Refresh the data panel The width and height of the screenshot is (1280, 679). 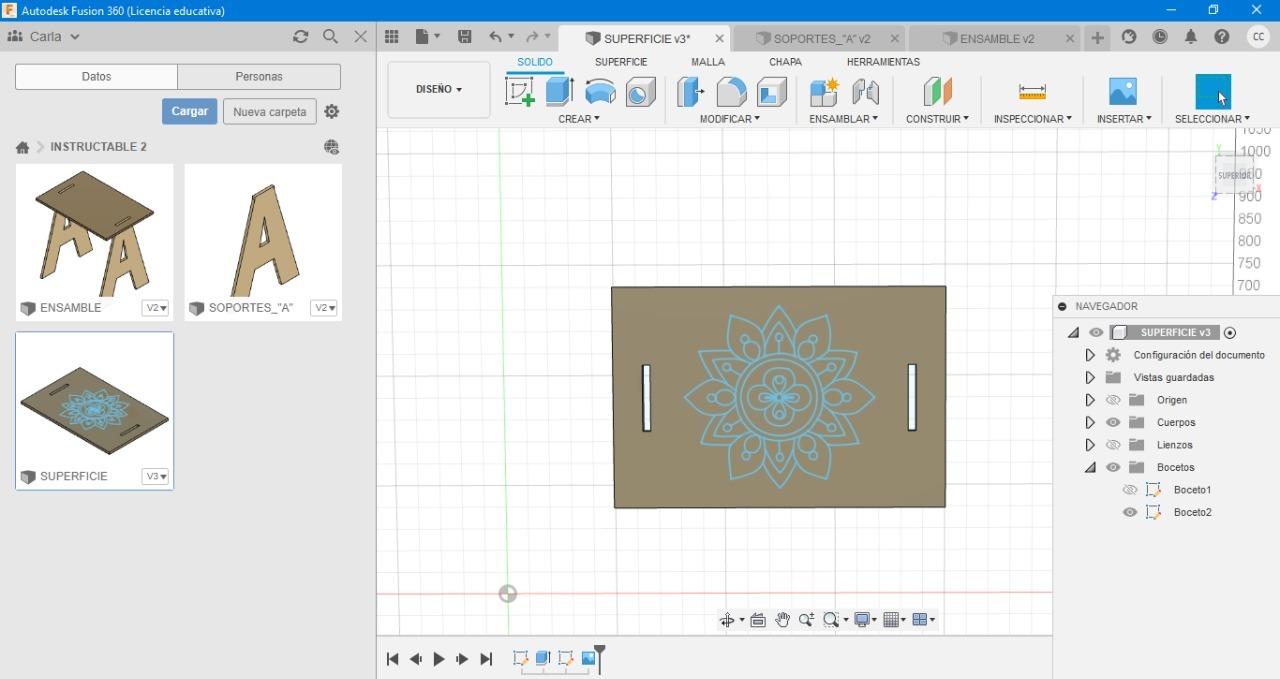point(300,36)
